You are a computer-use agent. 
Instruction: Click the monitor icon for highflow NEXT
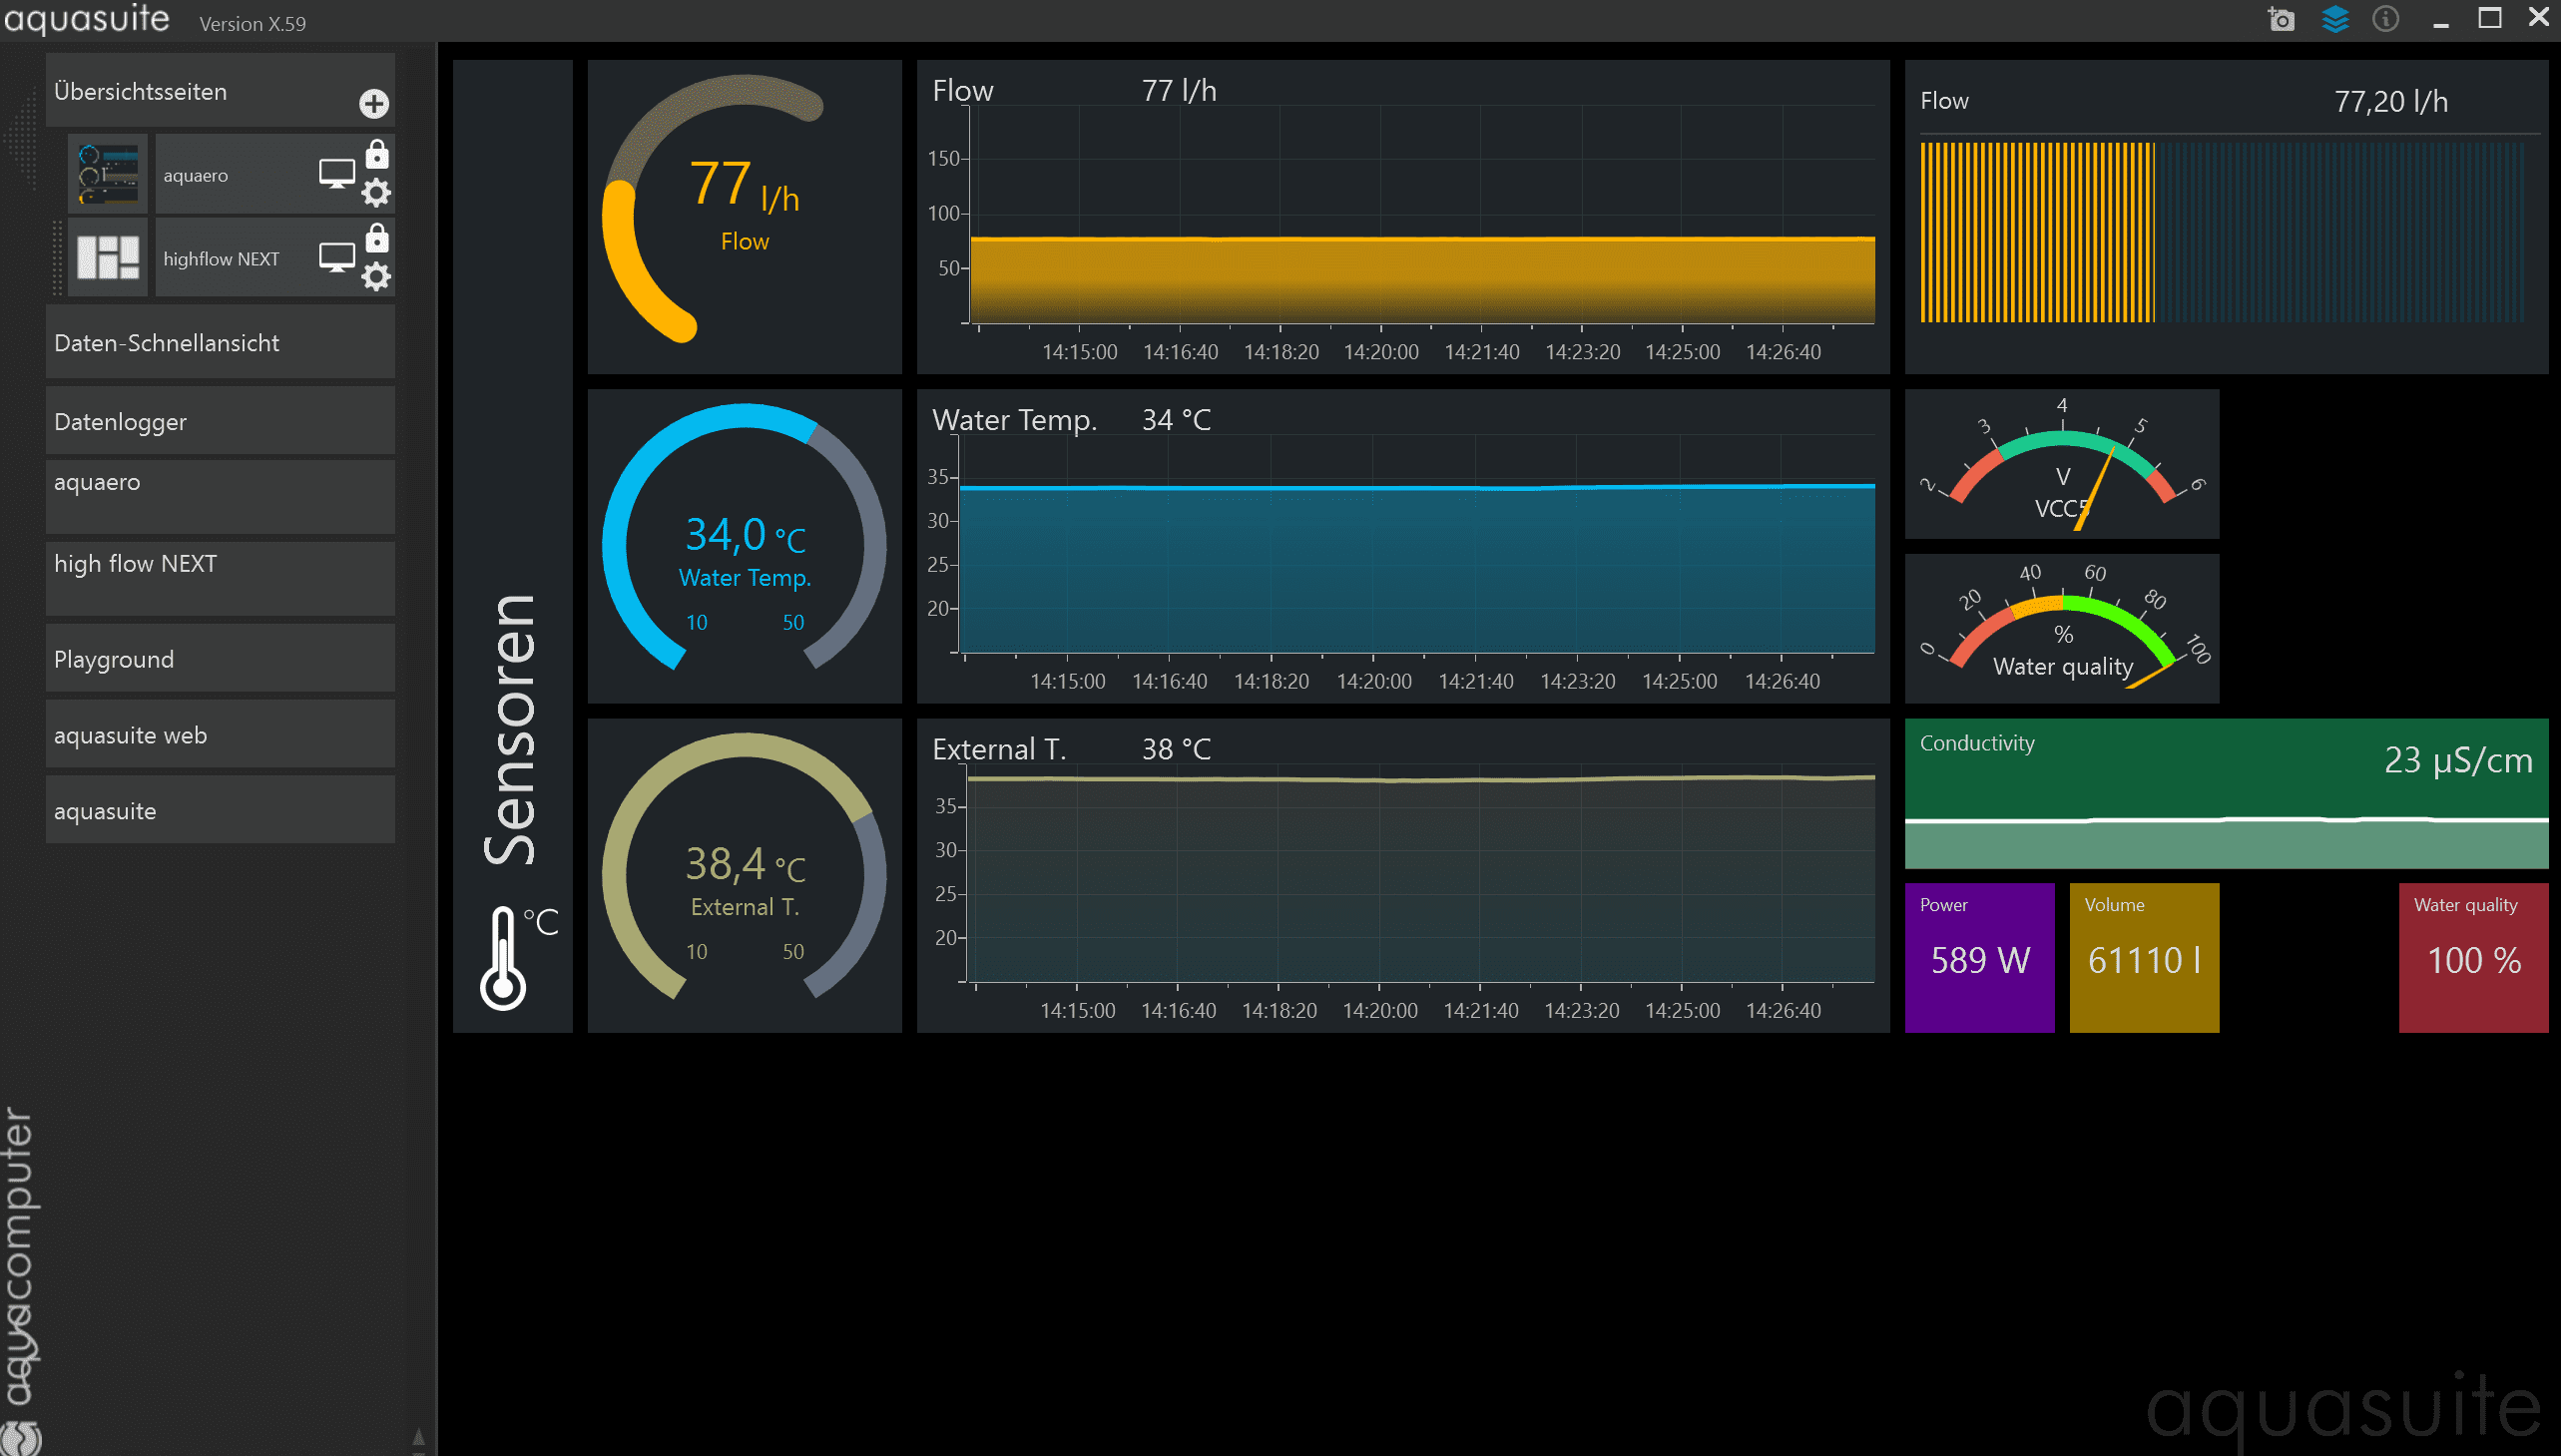click(336, 258)
